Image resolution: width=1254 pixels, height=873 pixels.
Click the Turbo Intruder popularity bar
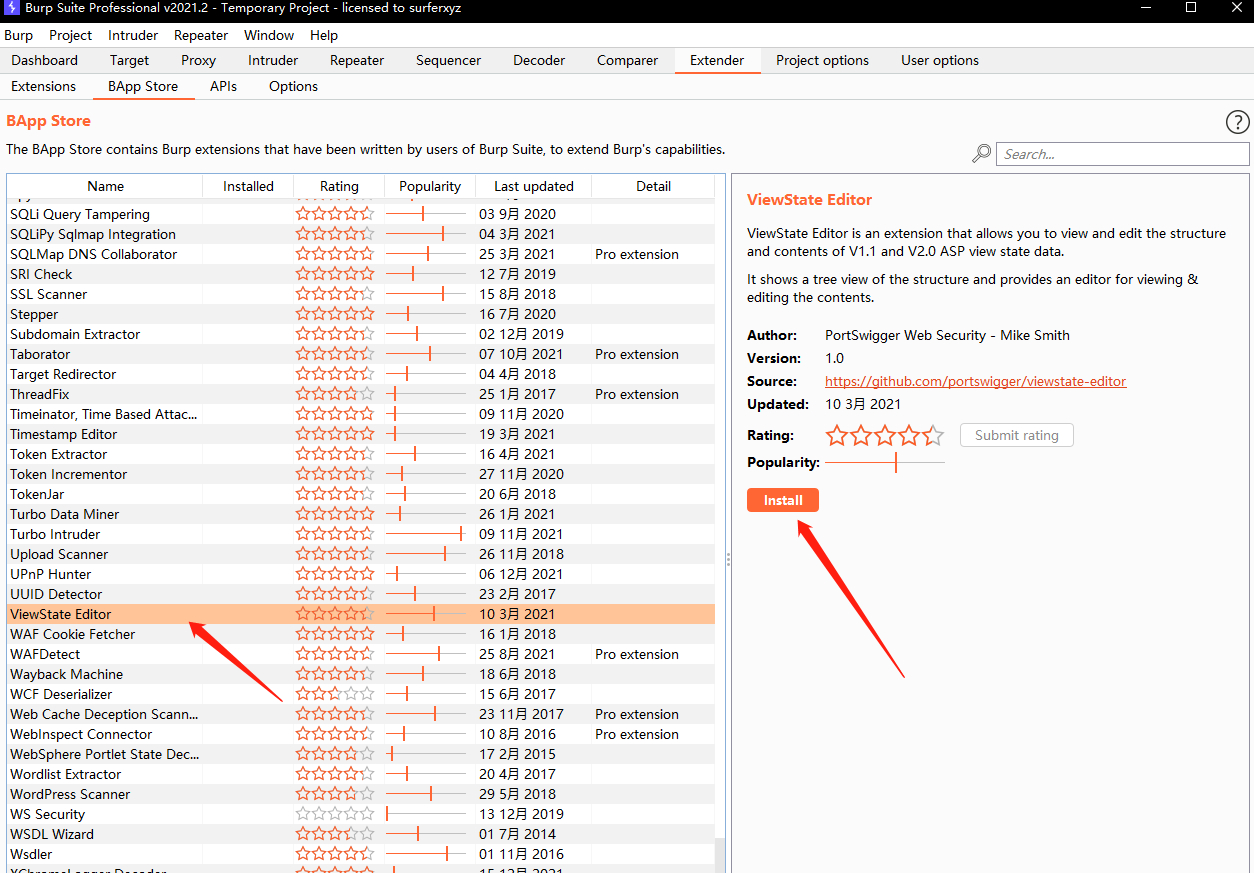tap(426, 534)
